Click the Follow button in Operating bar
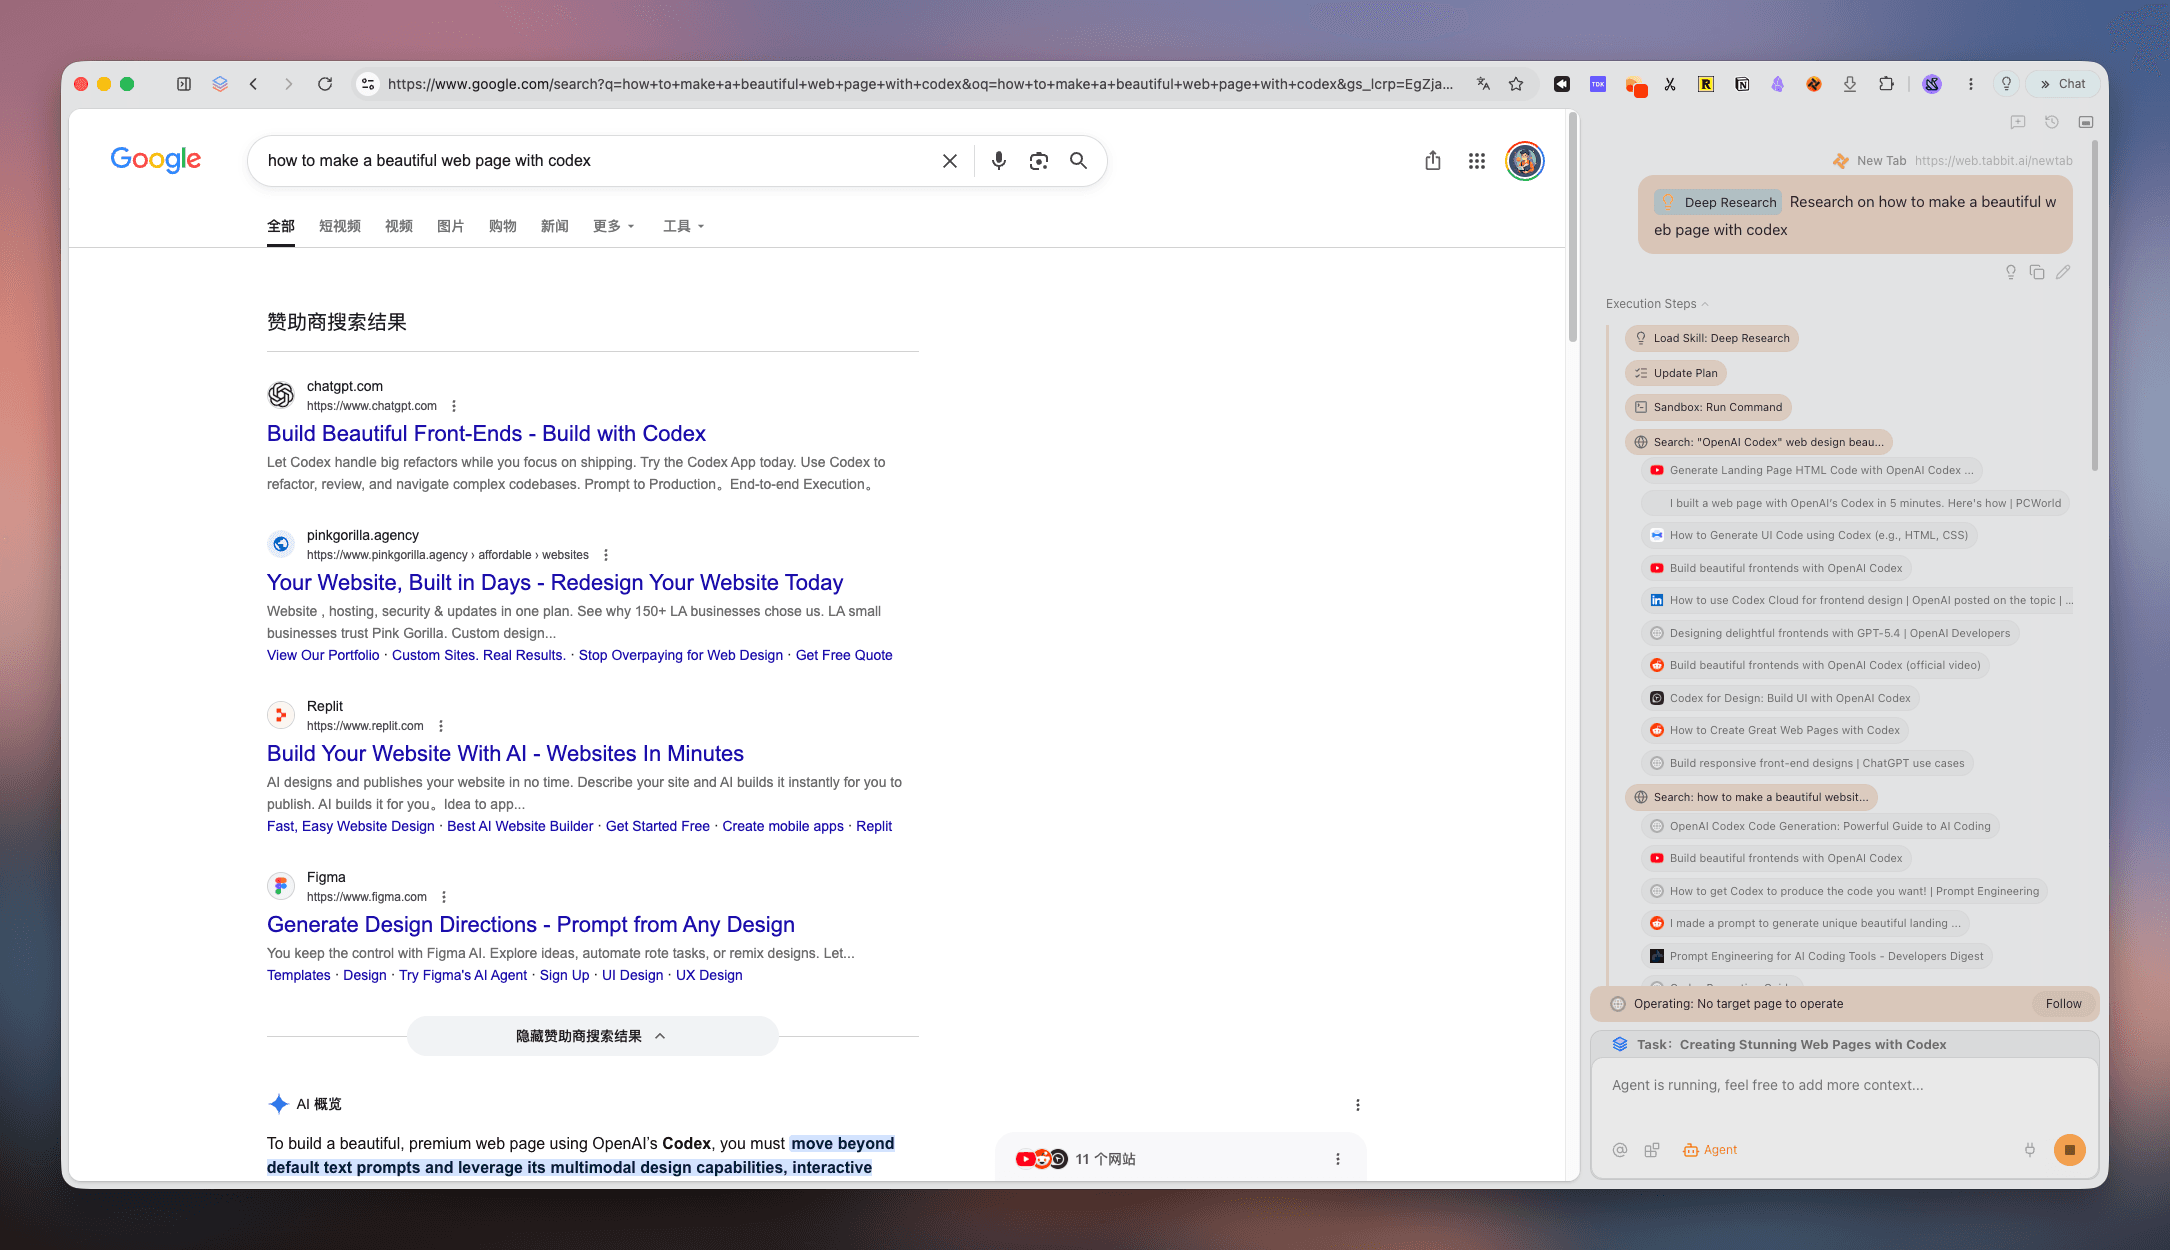 click(x=2063, y=1004)
